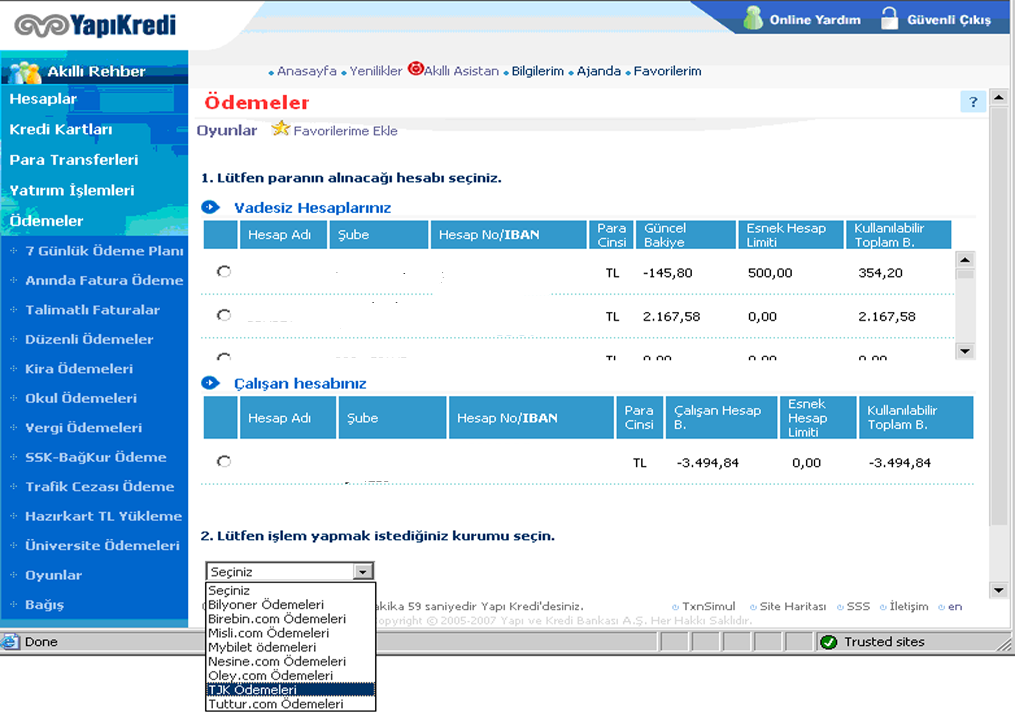This screenshot has height=716, width=1015.
Task: Collapse the Vadesiz Hesaplarınız arrow icon
Action: pos(210,207)
